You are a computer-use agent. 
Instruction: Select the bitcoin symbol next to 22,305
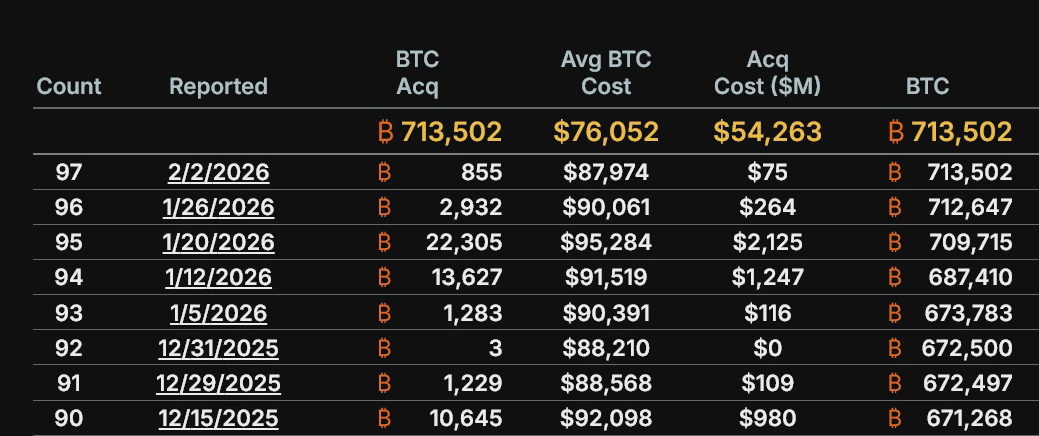[x=385, y=243]
